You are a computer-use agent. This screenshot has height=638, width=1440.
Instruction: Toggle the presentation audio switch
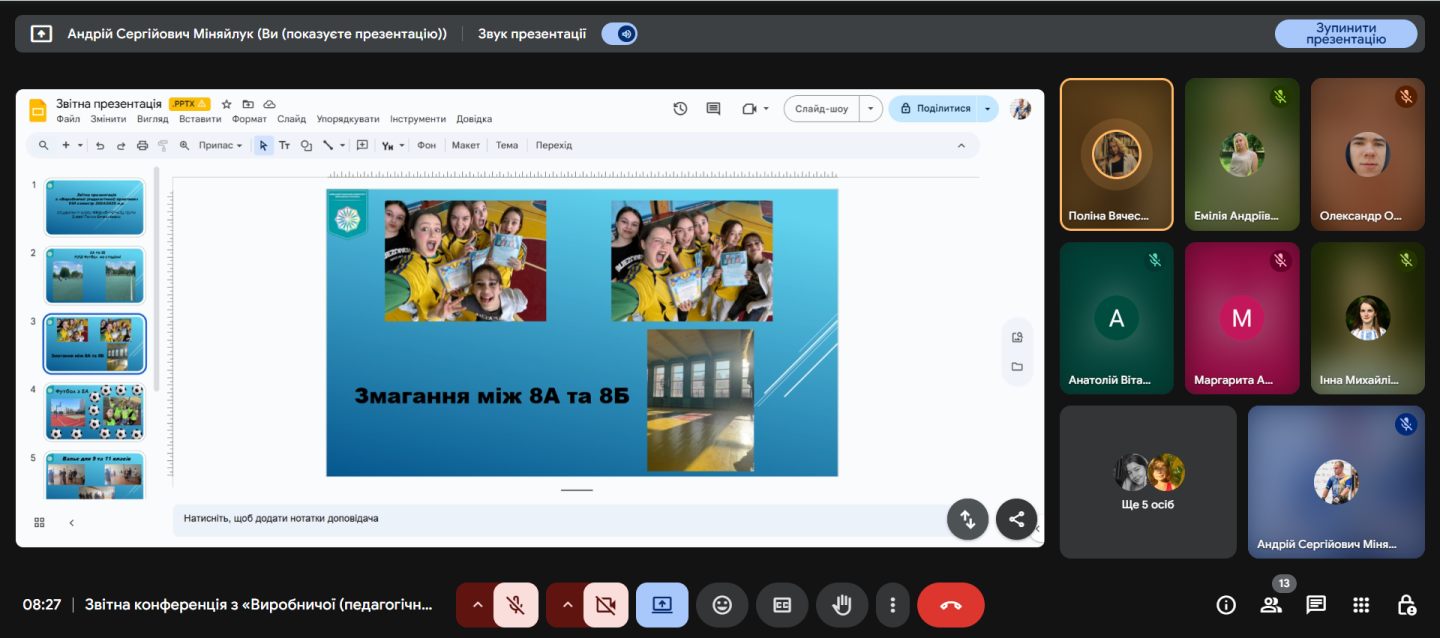(619, 34)
